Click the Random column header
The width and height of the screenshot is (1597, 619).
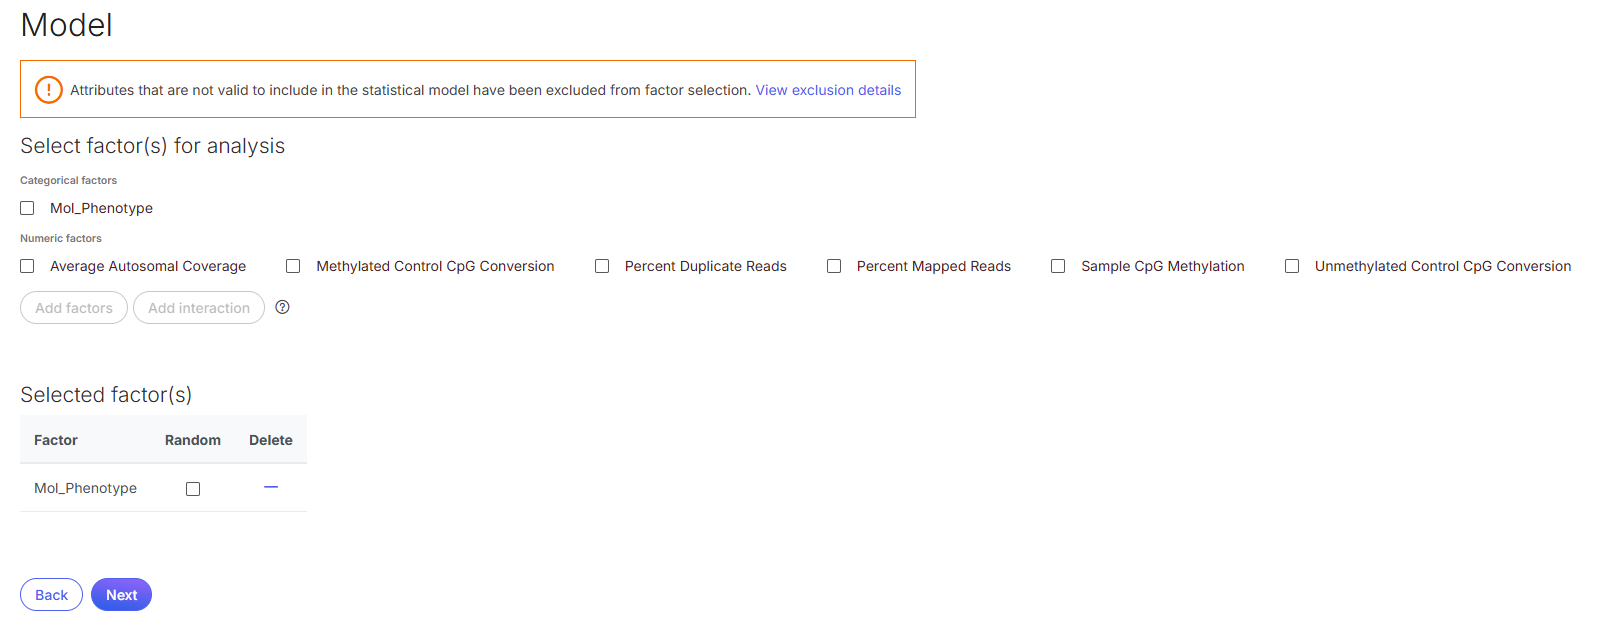pyautogui.click(x=193, y=440)
